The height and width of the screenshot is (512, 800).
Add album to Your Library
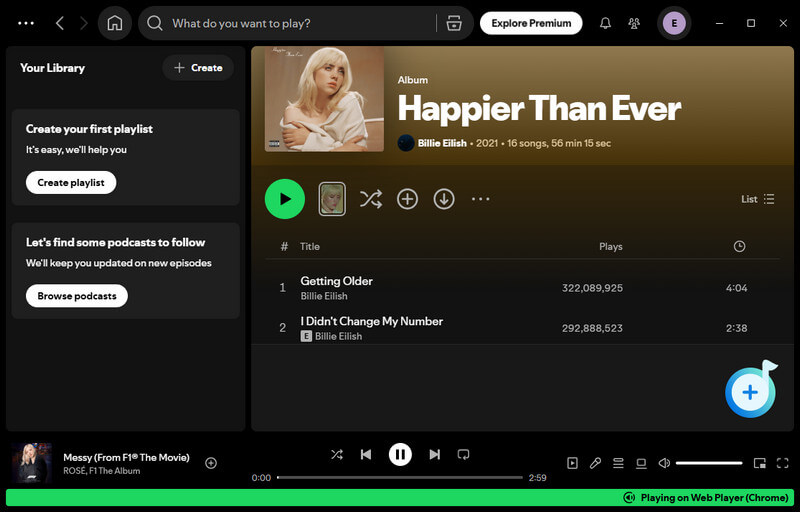click(407, 199)
